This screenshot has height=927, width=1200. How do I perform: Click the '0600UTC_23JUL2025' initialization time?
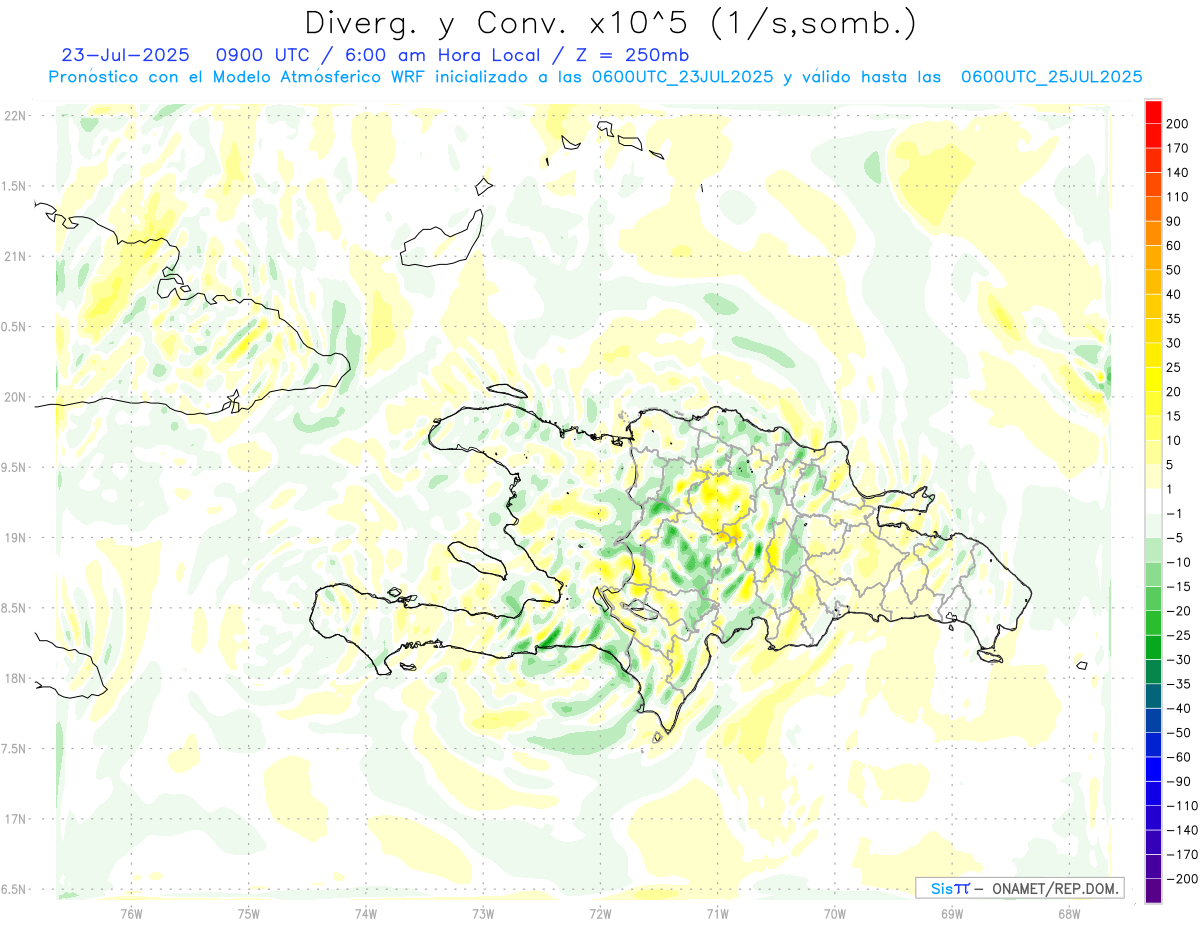(x=683, y=77)
